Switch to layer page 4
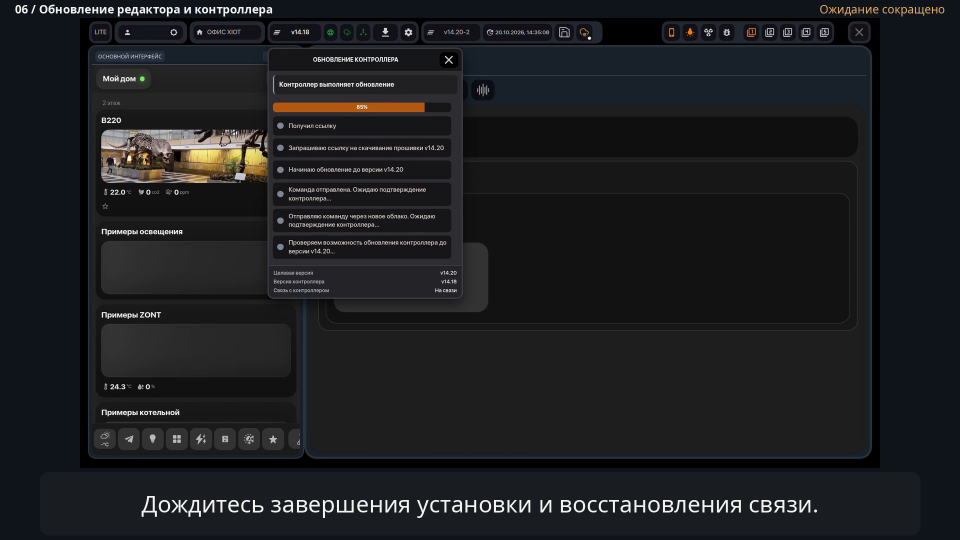This screenshot has height=540, width=960. [x=806, y=32]
